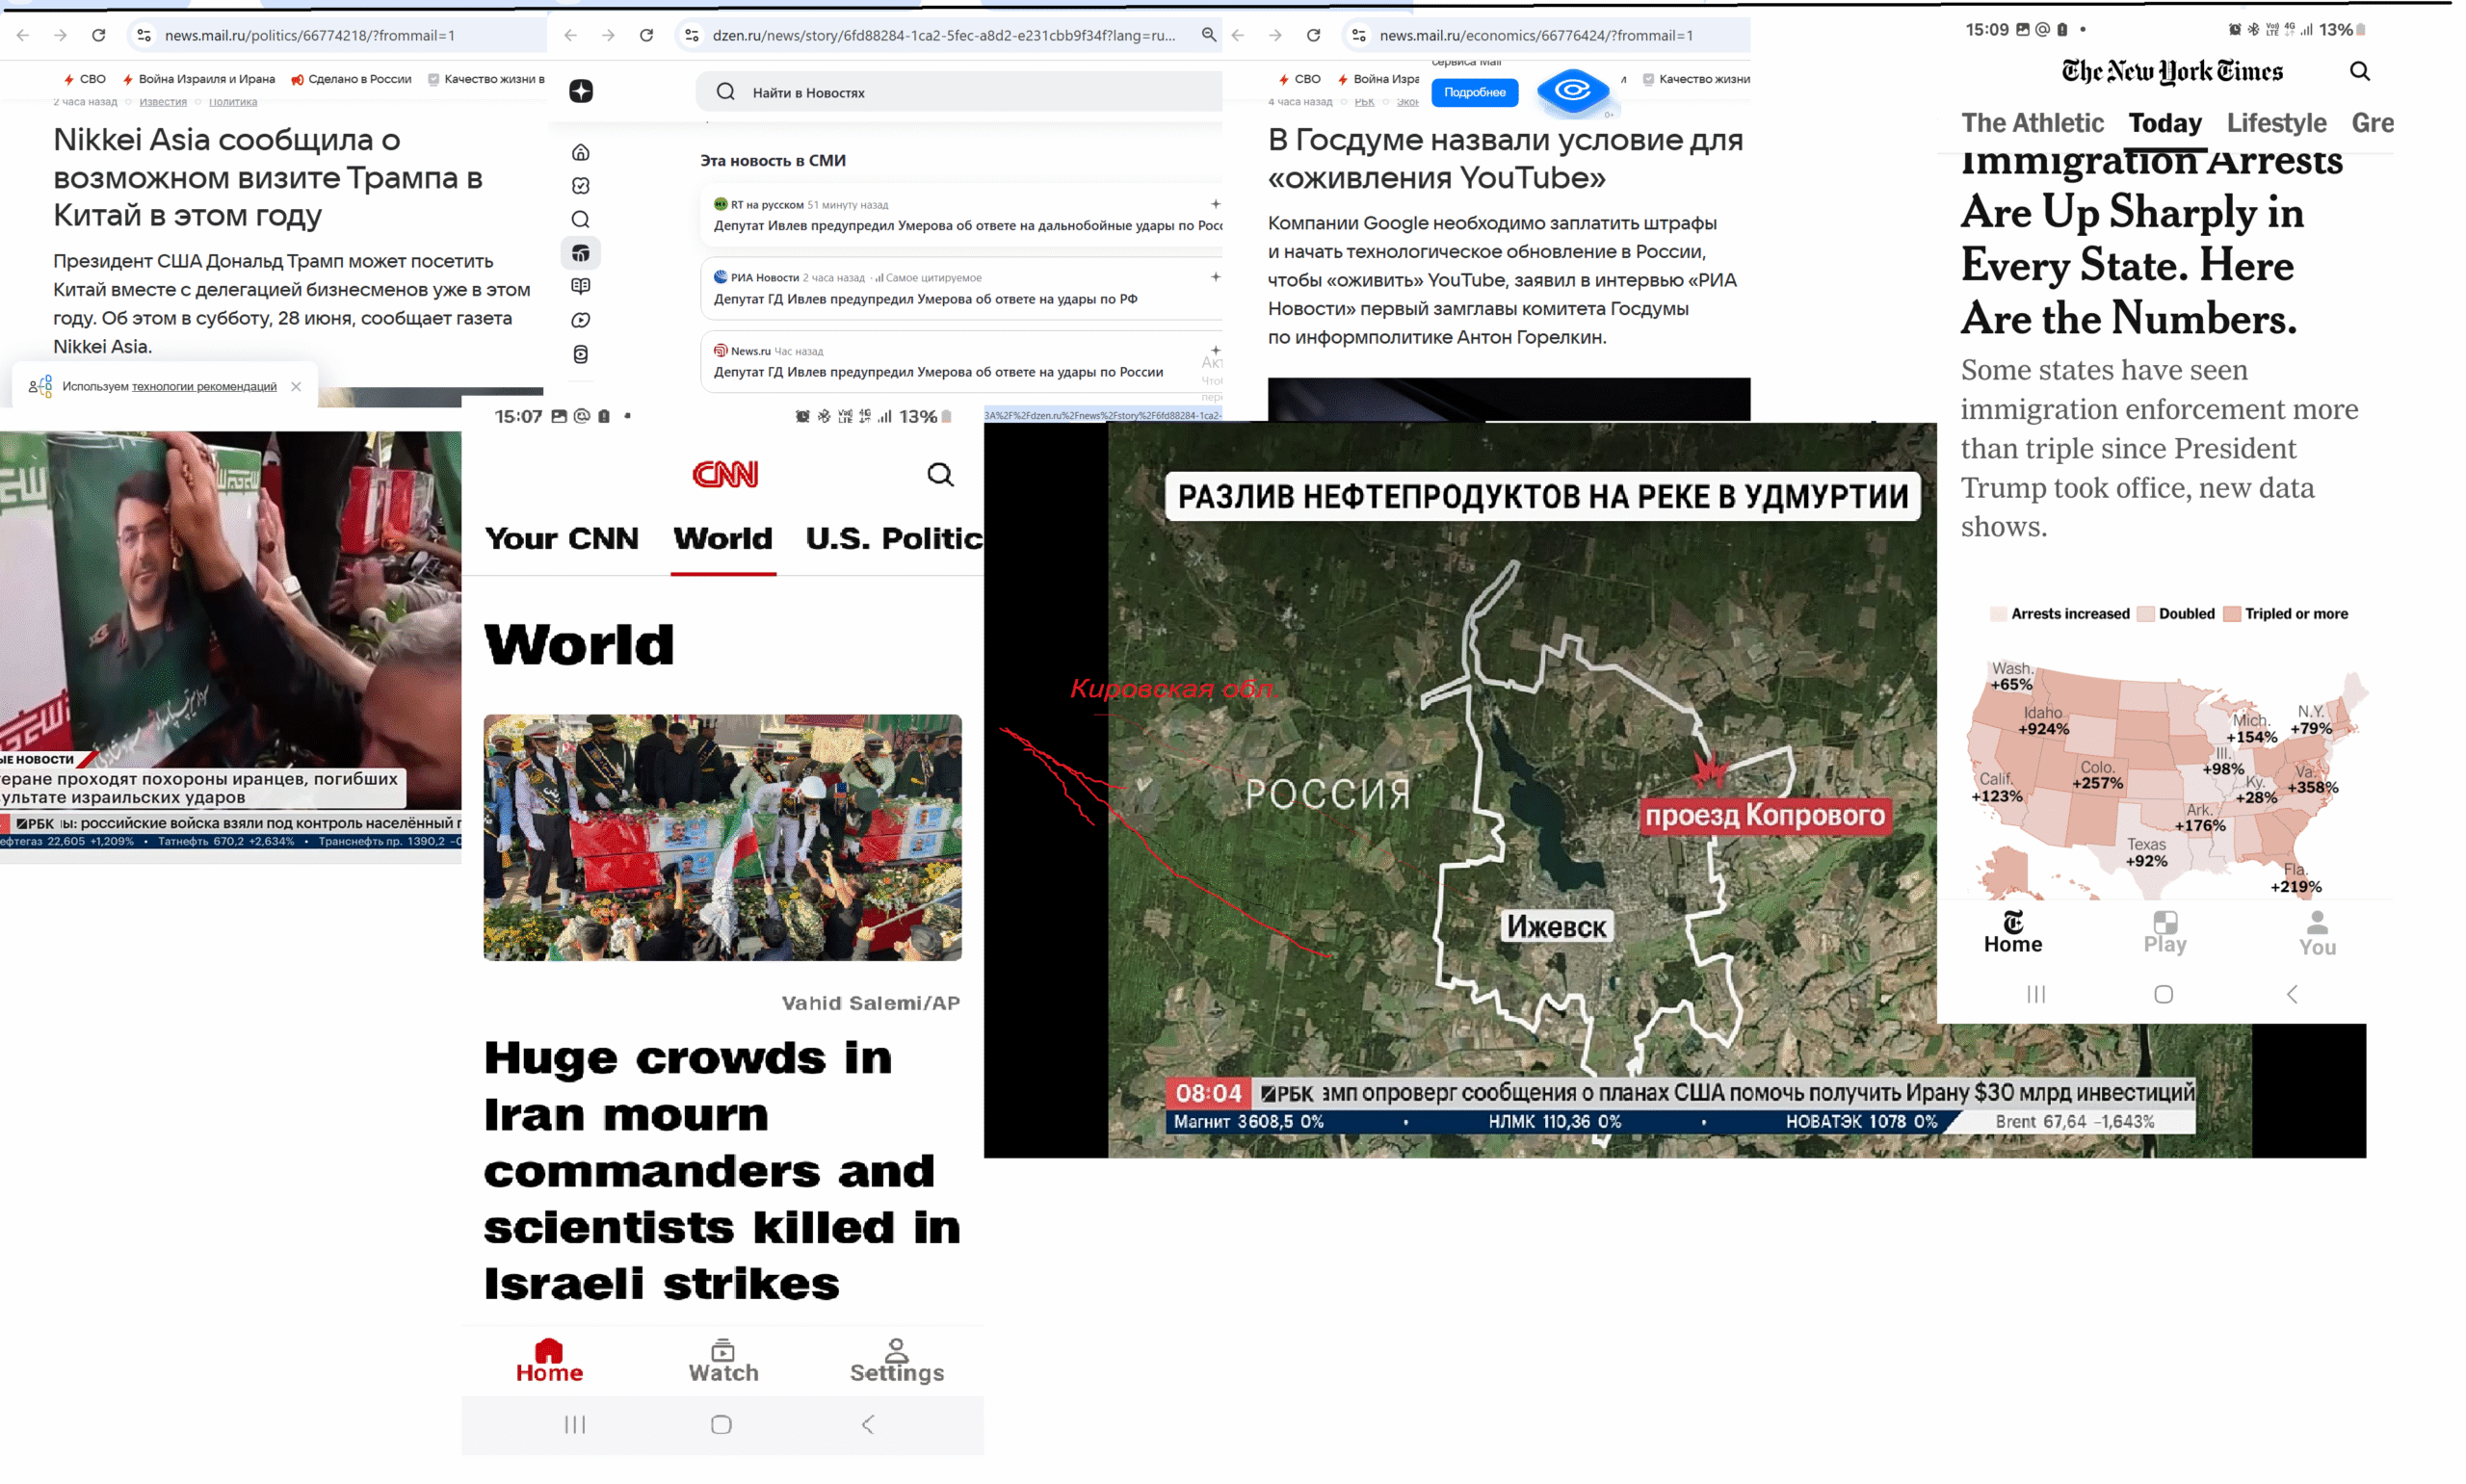Open the 'технологии рекомендаций' link

(x=204, y=386)
